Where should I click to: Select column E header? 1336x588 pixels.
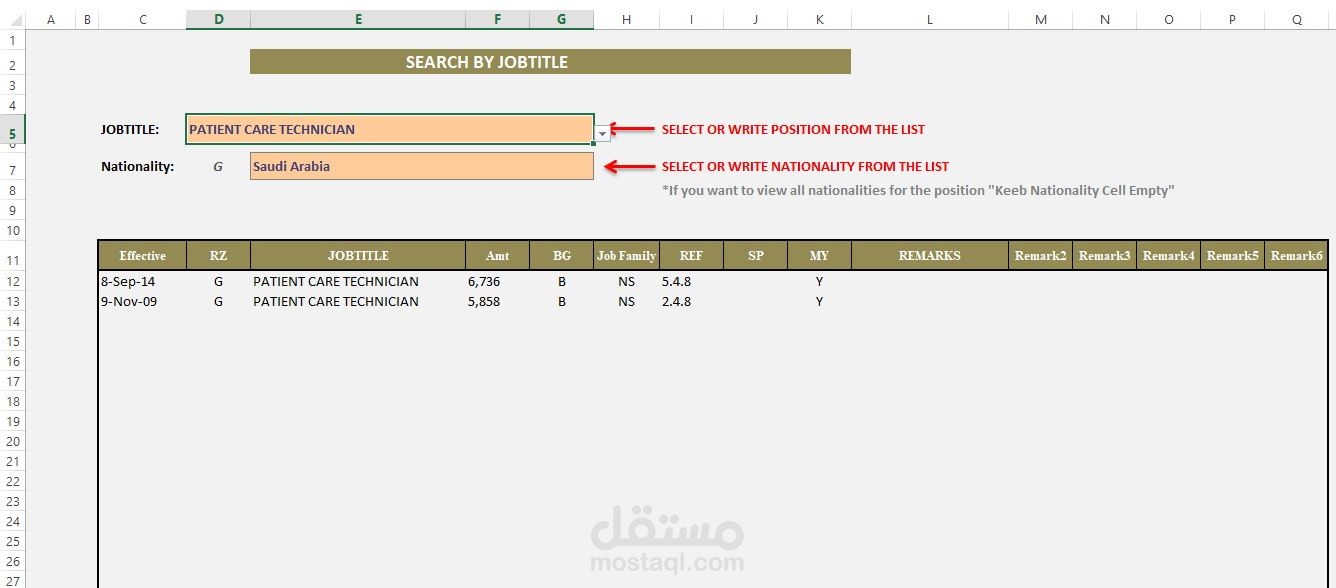point(358,19)
